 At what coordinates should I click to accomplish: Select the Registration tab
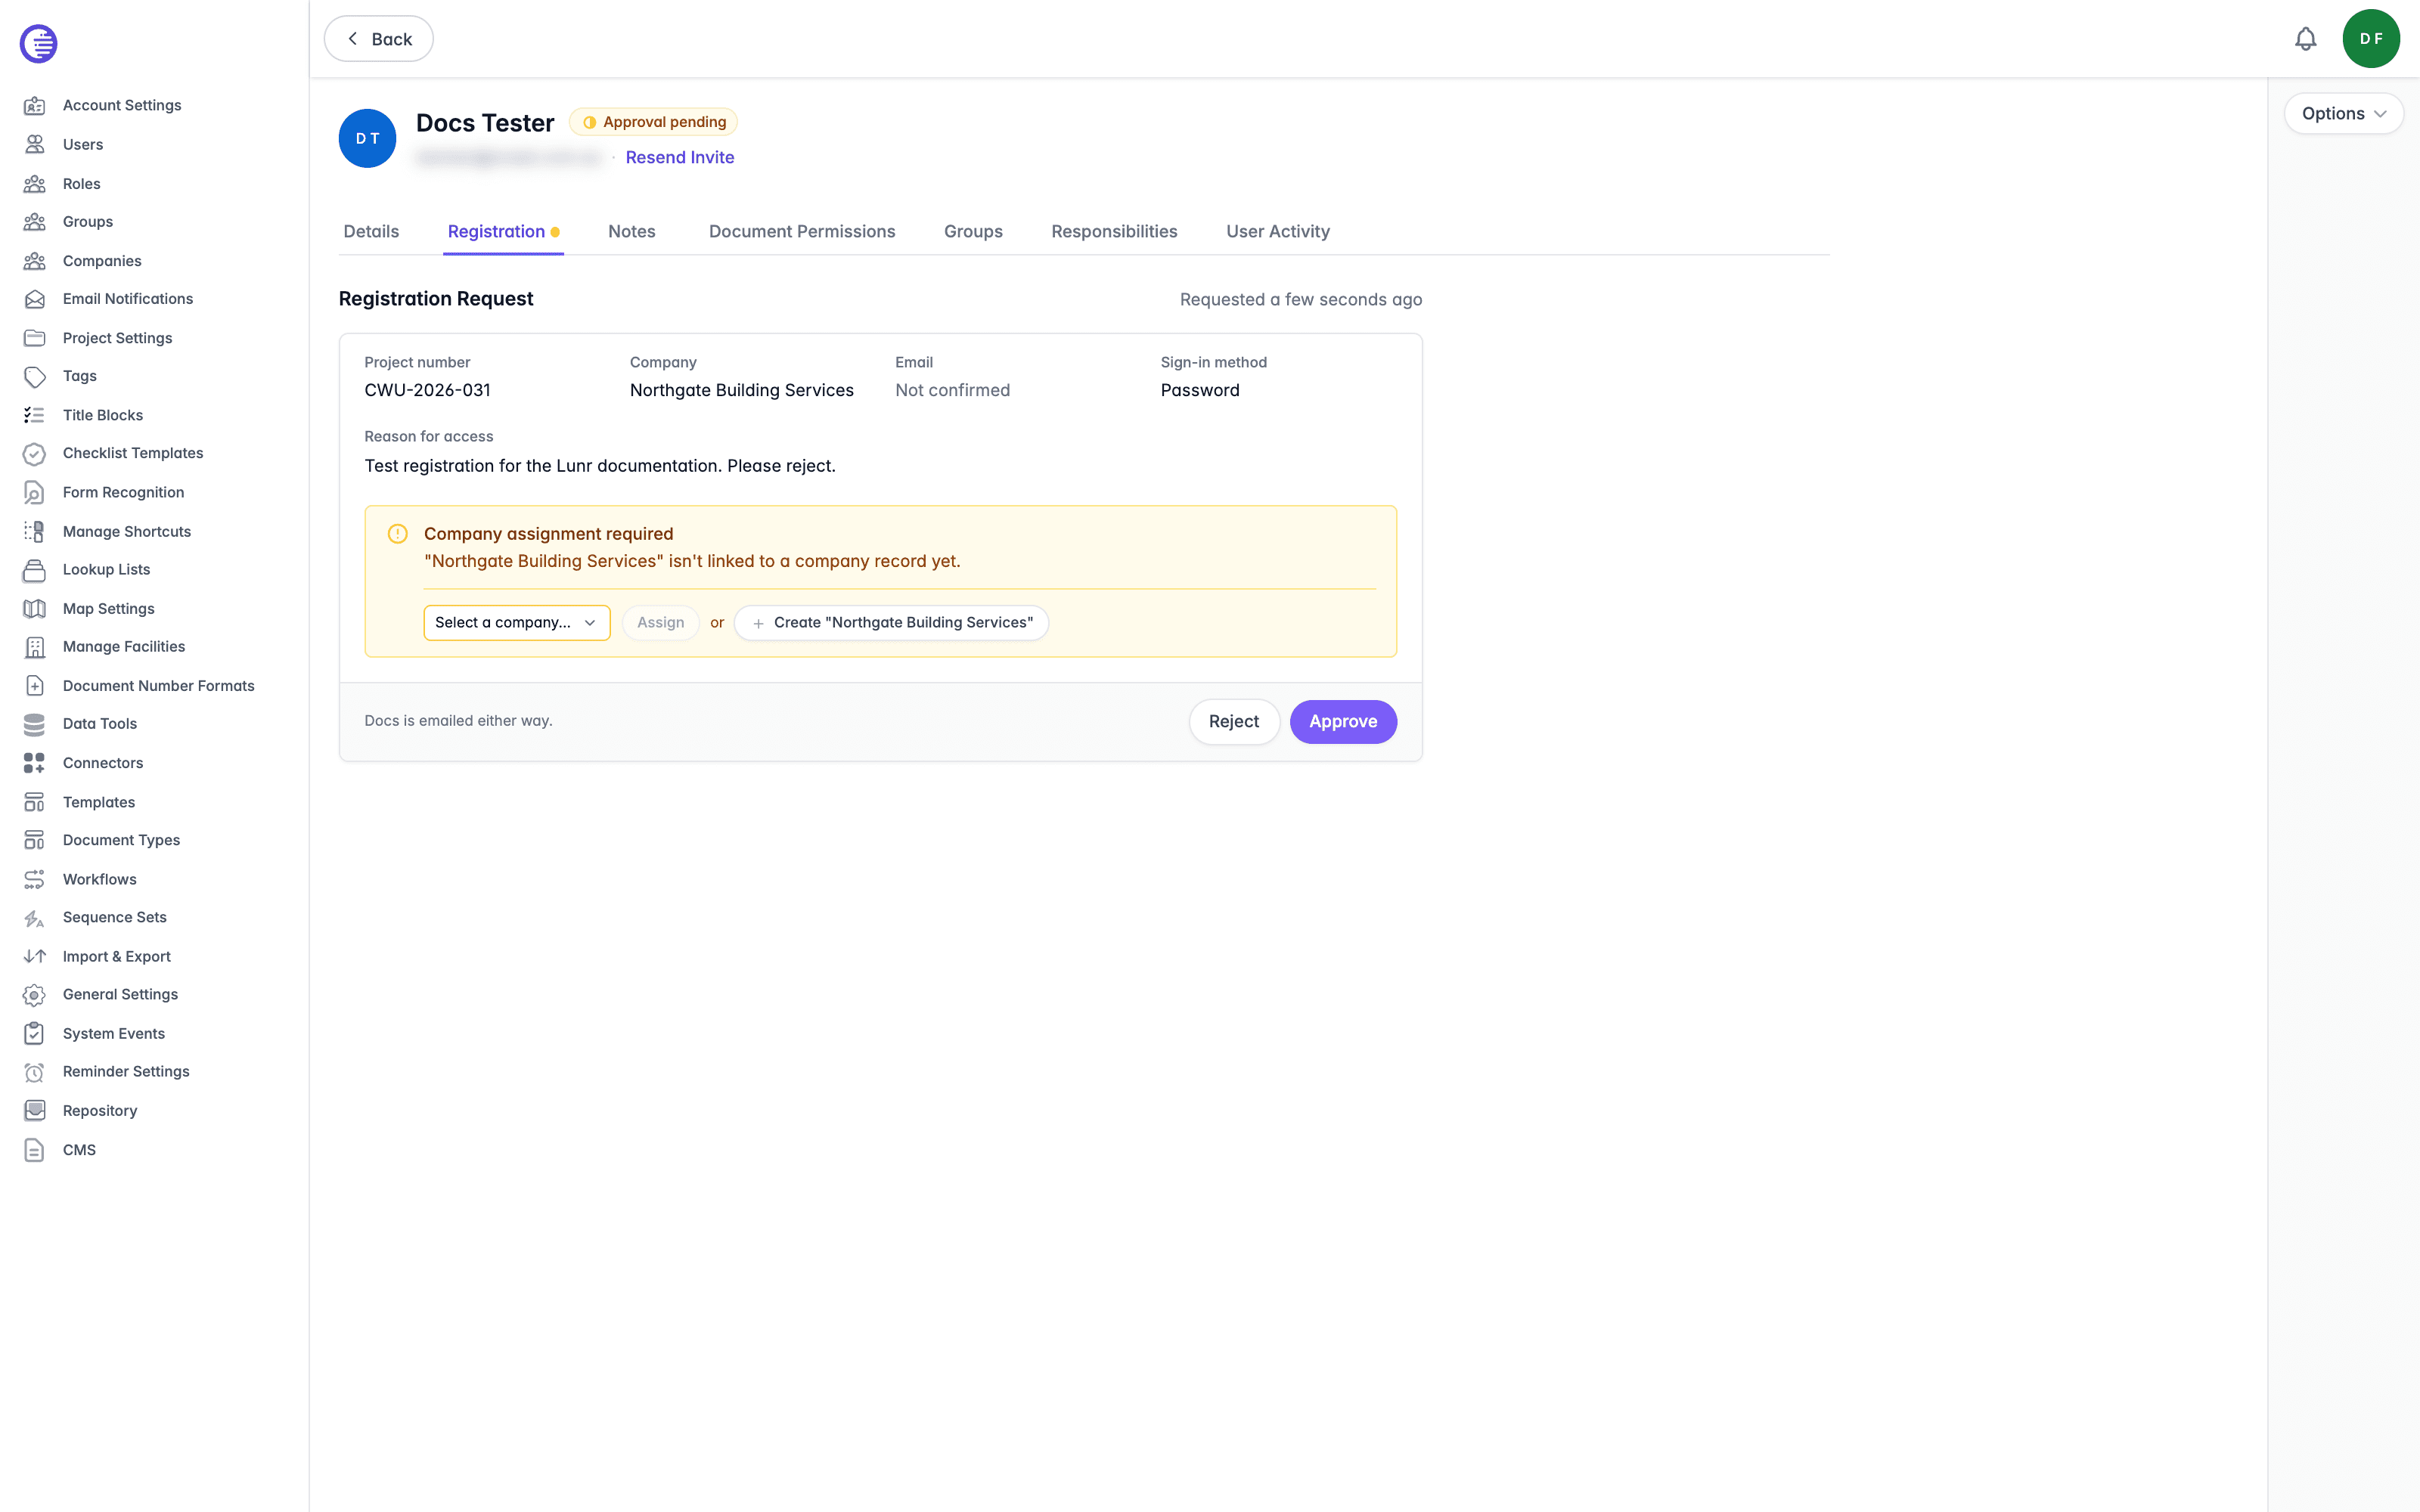coord(503,231)
